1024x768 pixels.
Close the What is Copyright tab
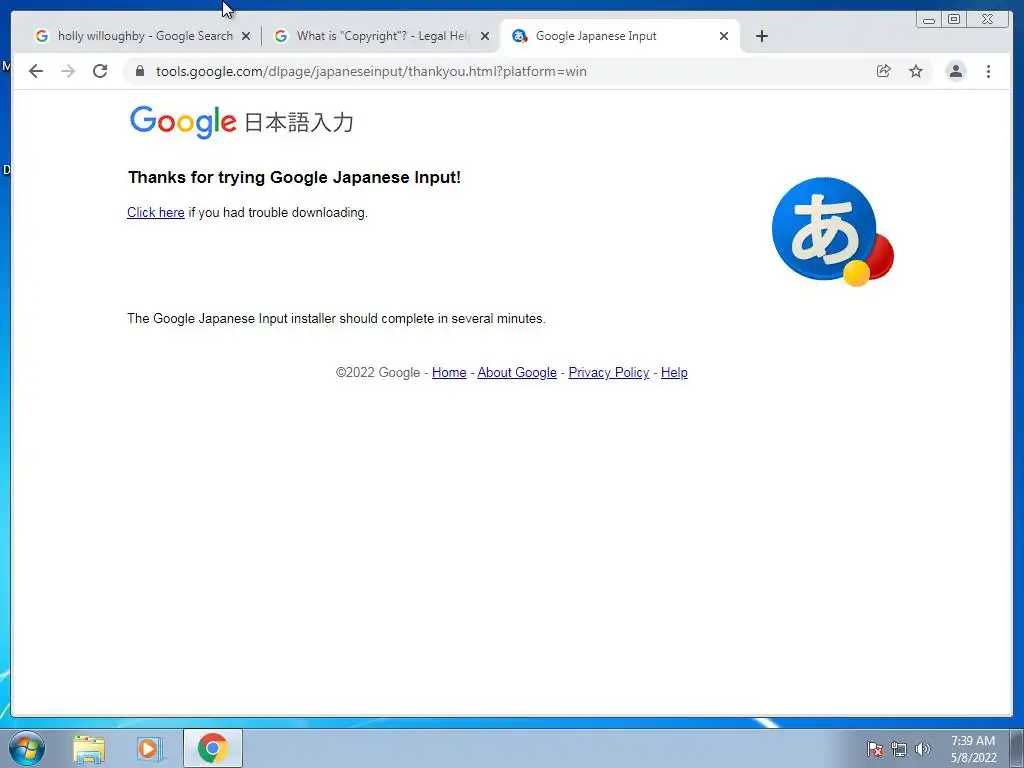(485, 36)
